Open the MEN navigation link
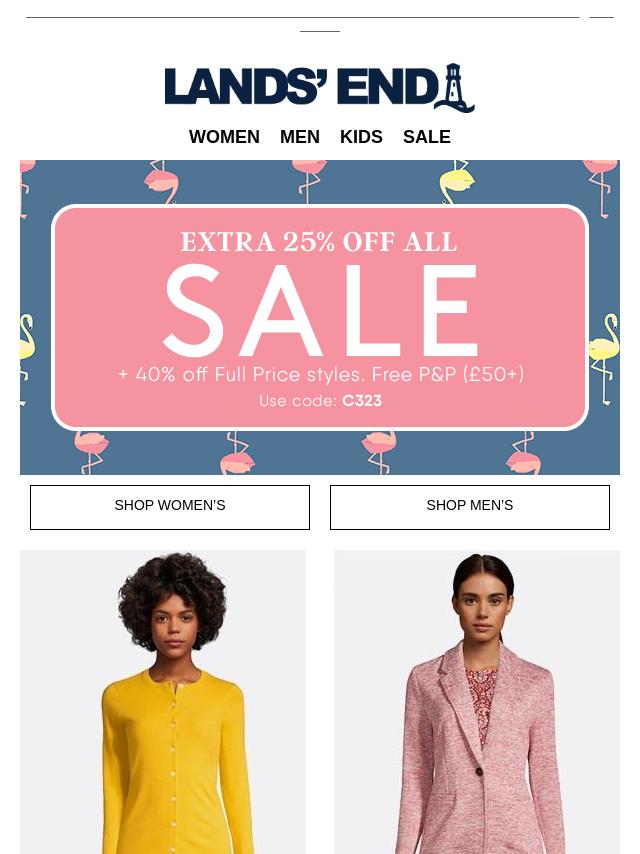 pyautogui.click(x=300, y=137)
